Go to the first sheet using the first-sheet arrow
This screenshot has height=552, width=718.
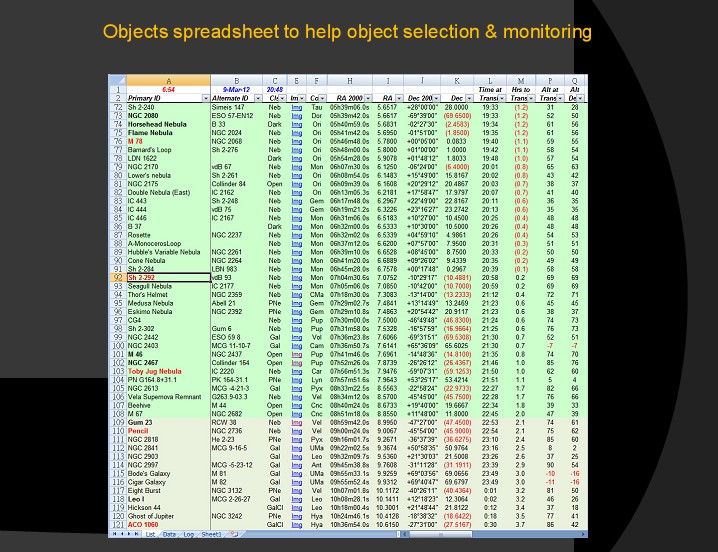114,534
